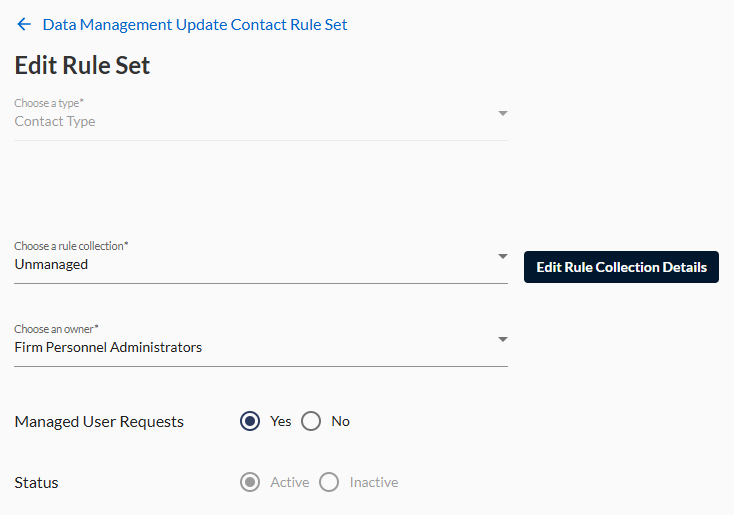This screenshot has height=515, width=734.
Task: Click the back arrow icon
Action: point(24,24)
